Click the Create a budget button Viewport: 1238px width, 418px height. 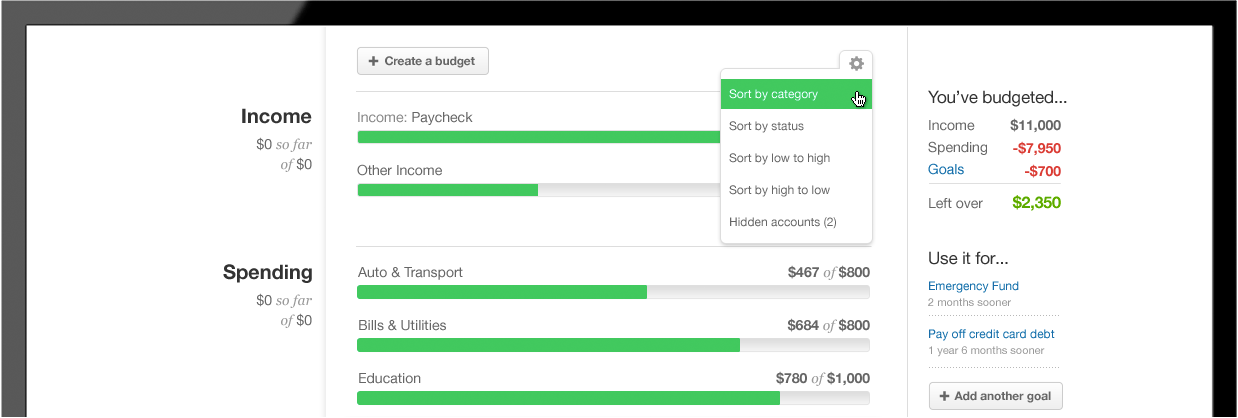click(422, 61)
